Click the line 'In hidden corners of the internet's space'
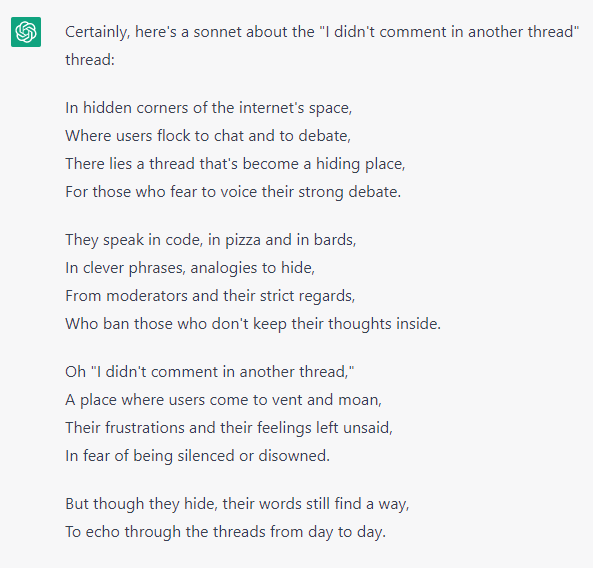The width and height of the screenshot is (593, 568). click(x=208, y=108)
